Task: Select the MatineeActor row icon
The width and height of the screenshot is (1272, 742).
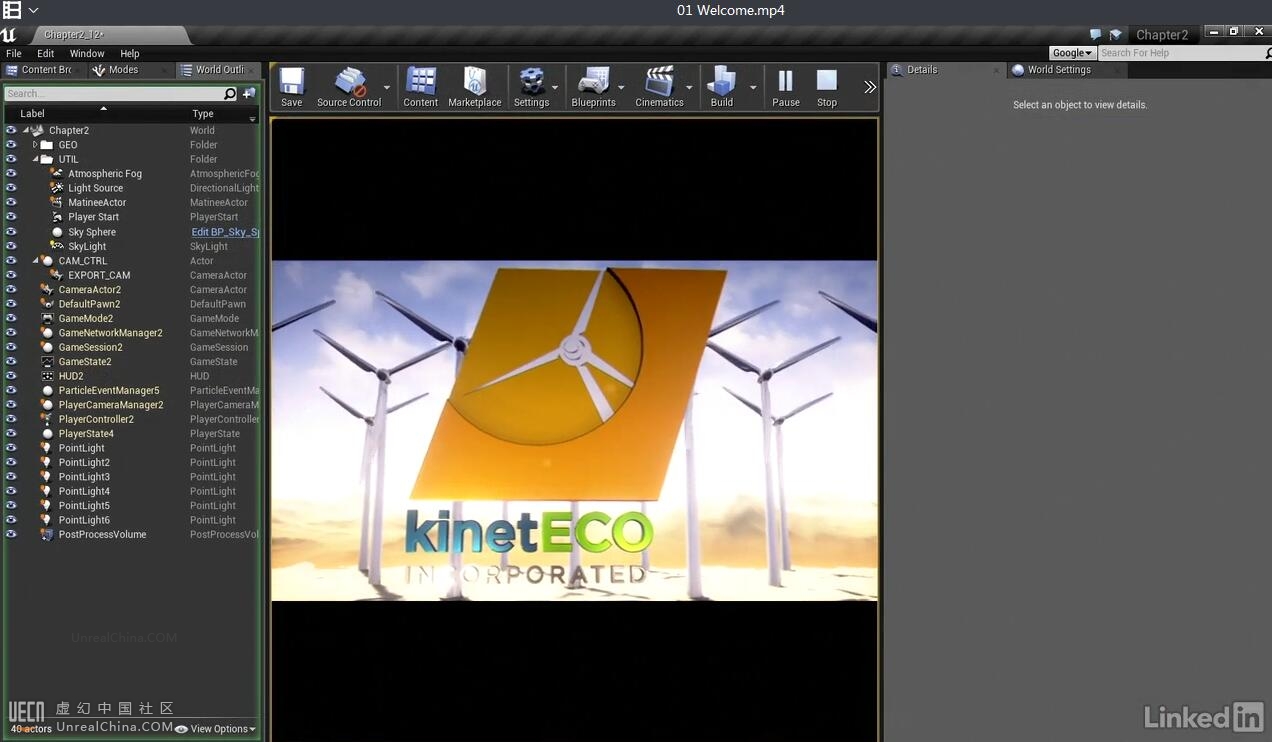Action: point(57,203)
